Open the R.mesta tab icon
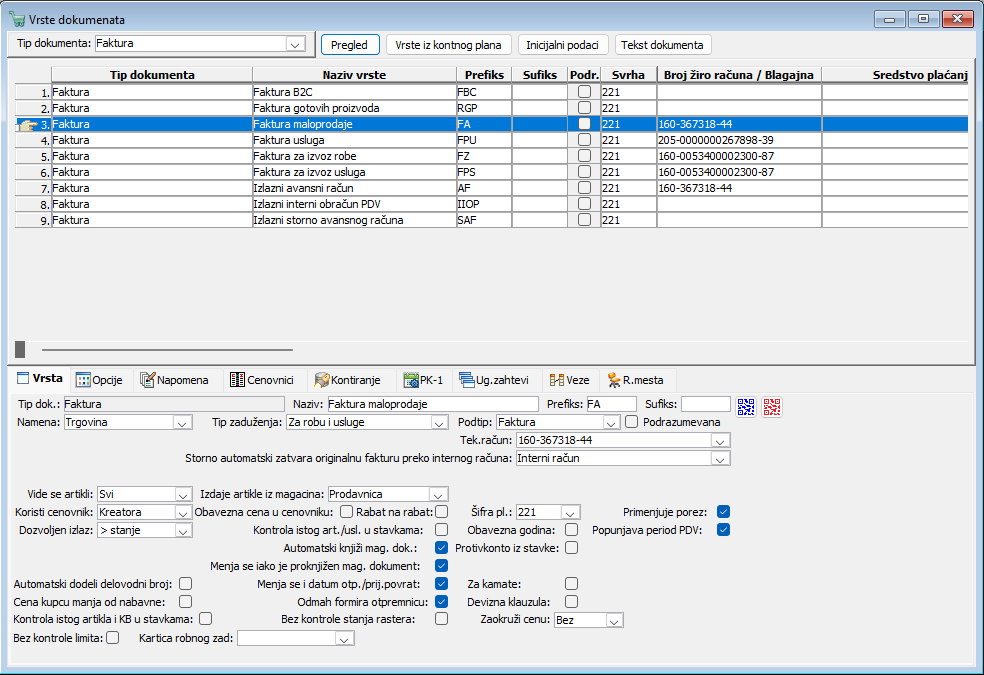This screenshot has width=984, height=675. 614,380
